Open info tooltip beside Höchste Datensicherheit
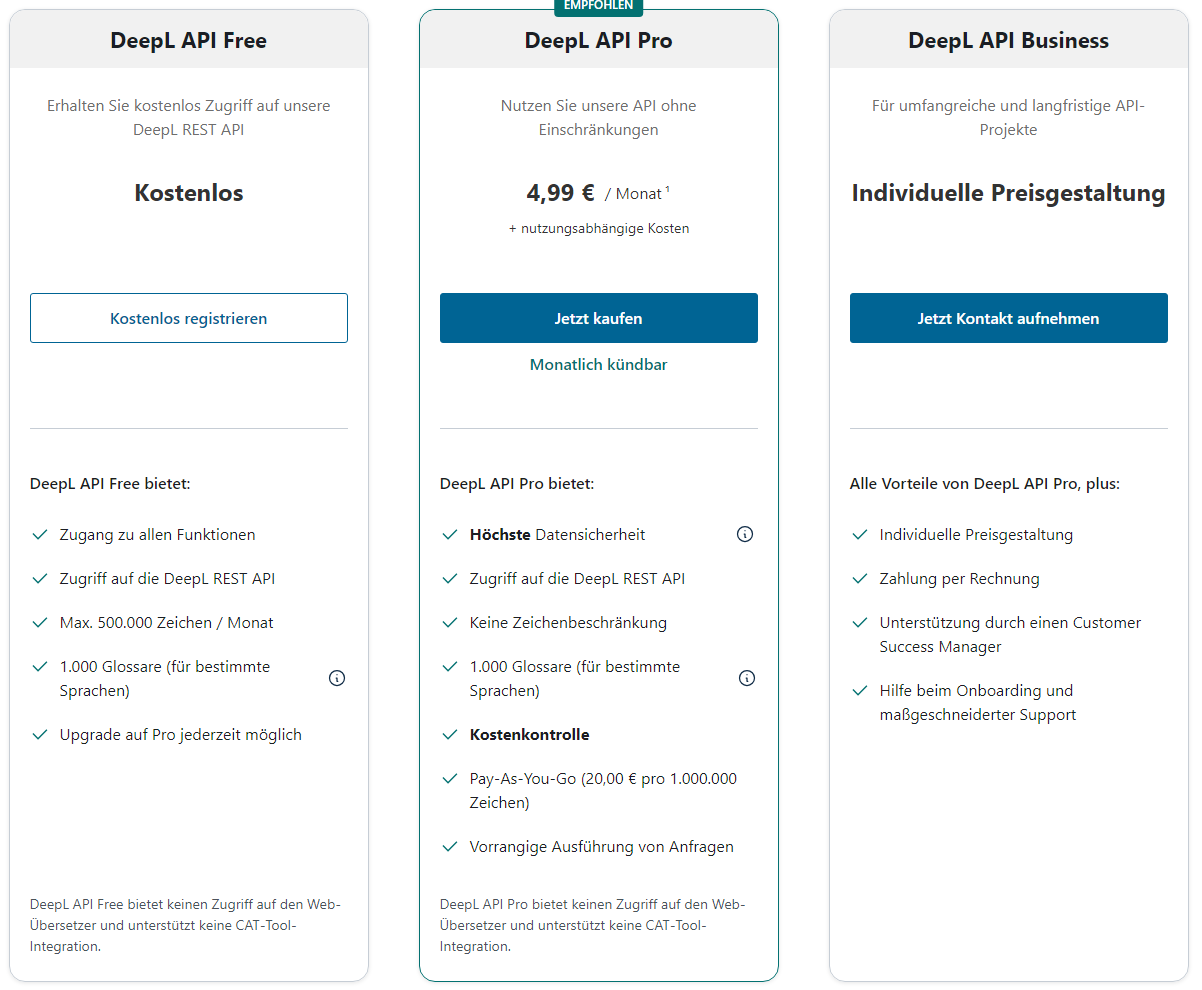The height and width of the screenshot is (990, 1202). 744,533
